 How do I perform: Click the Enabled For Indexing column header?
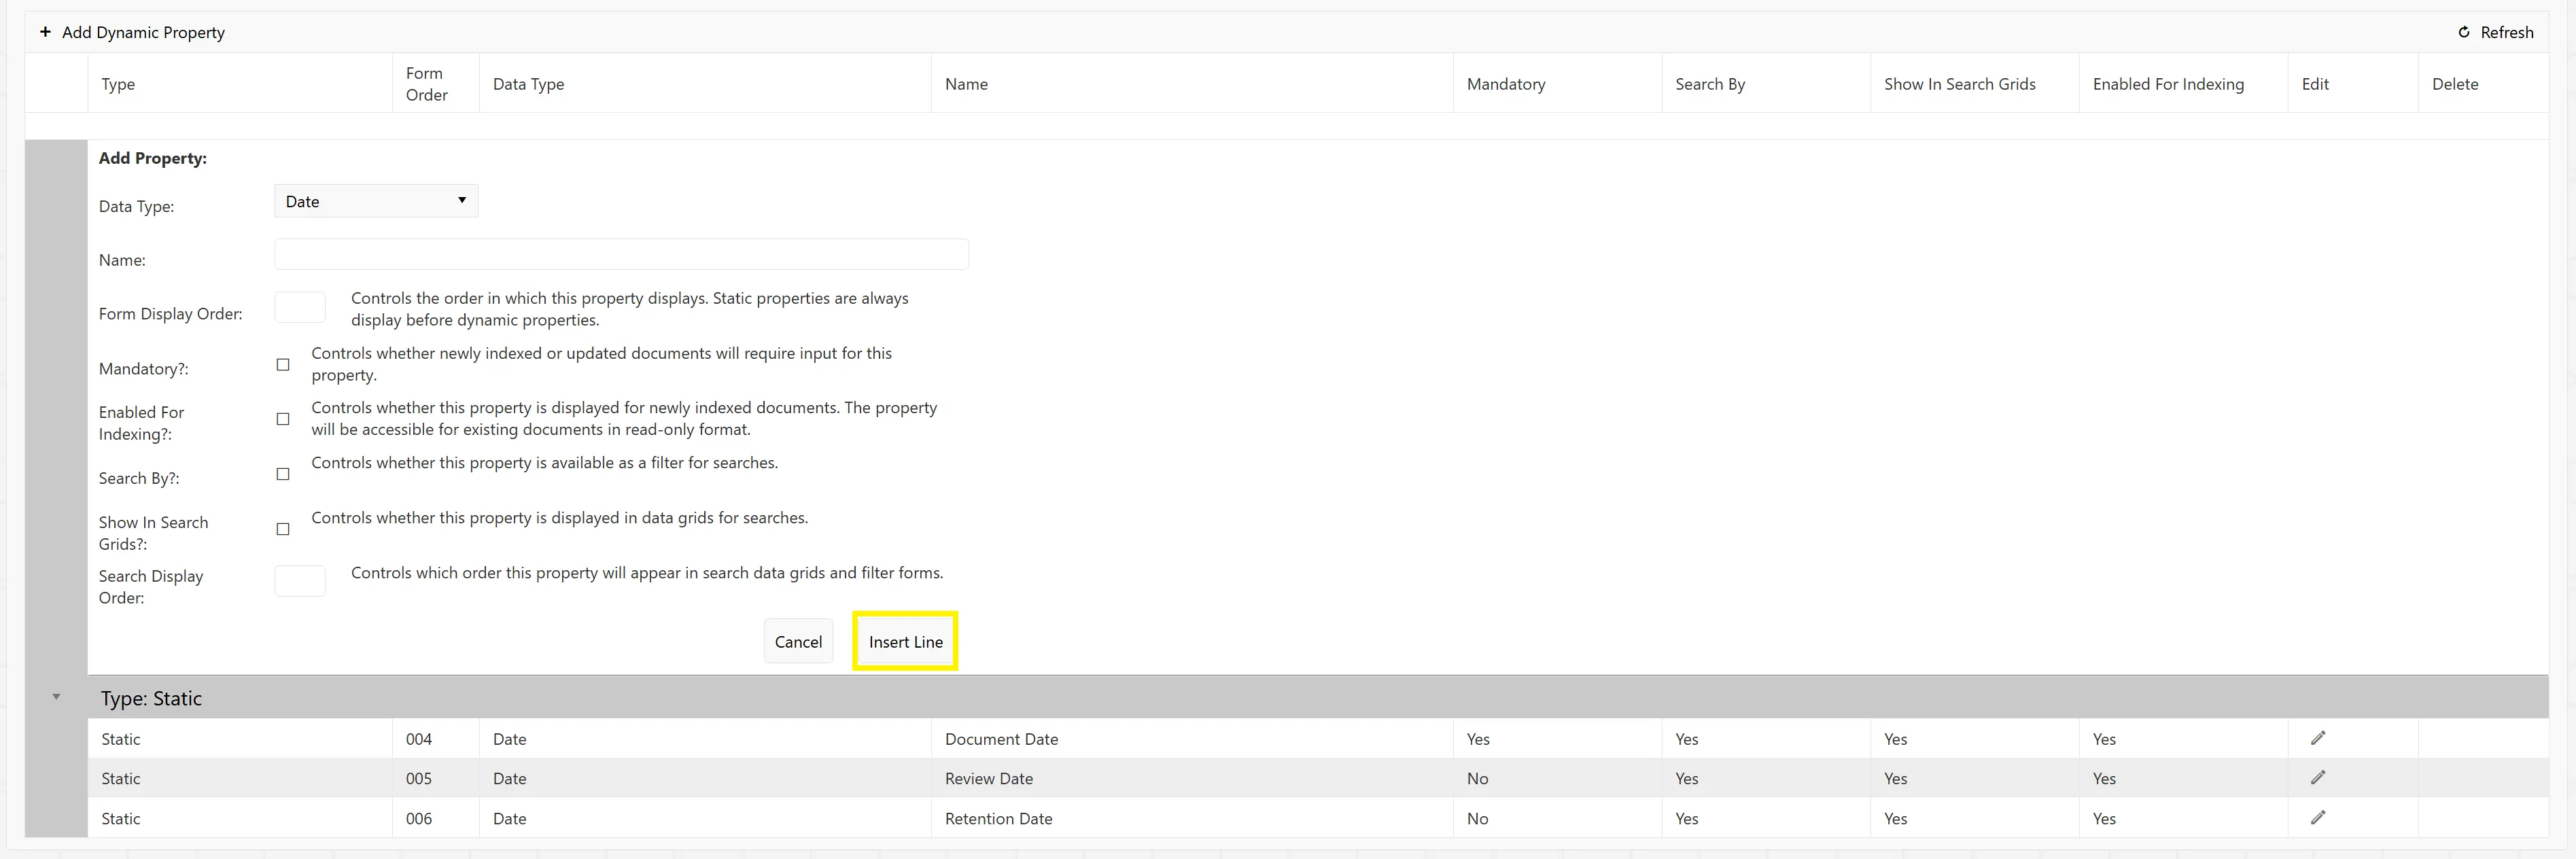pos(2168,84)
